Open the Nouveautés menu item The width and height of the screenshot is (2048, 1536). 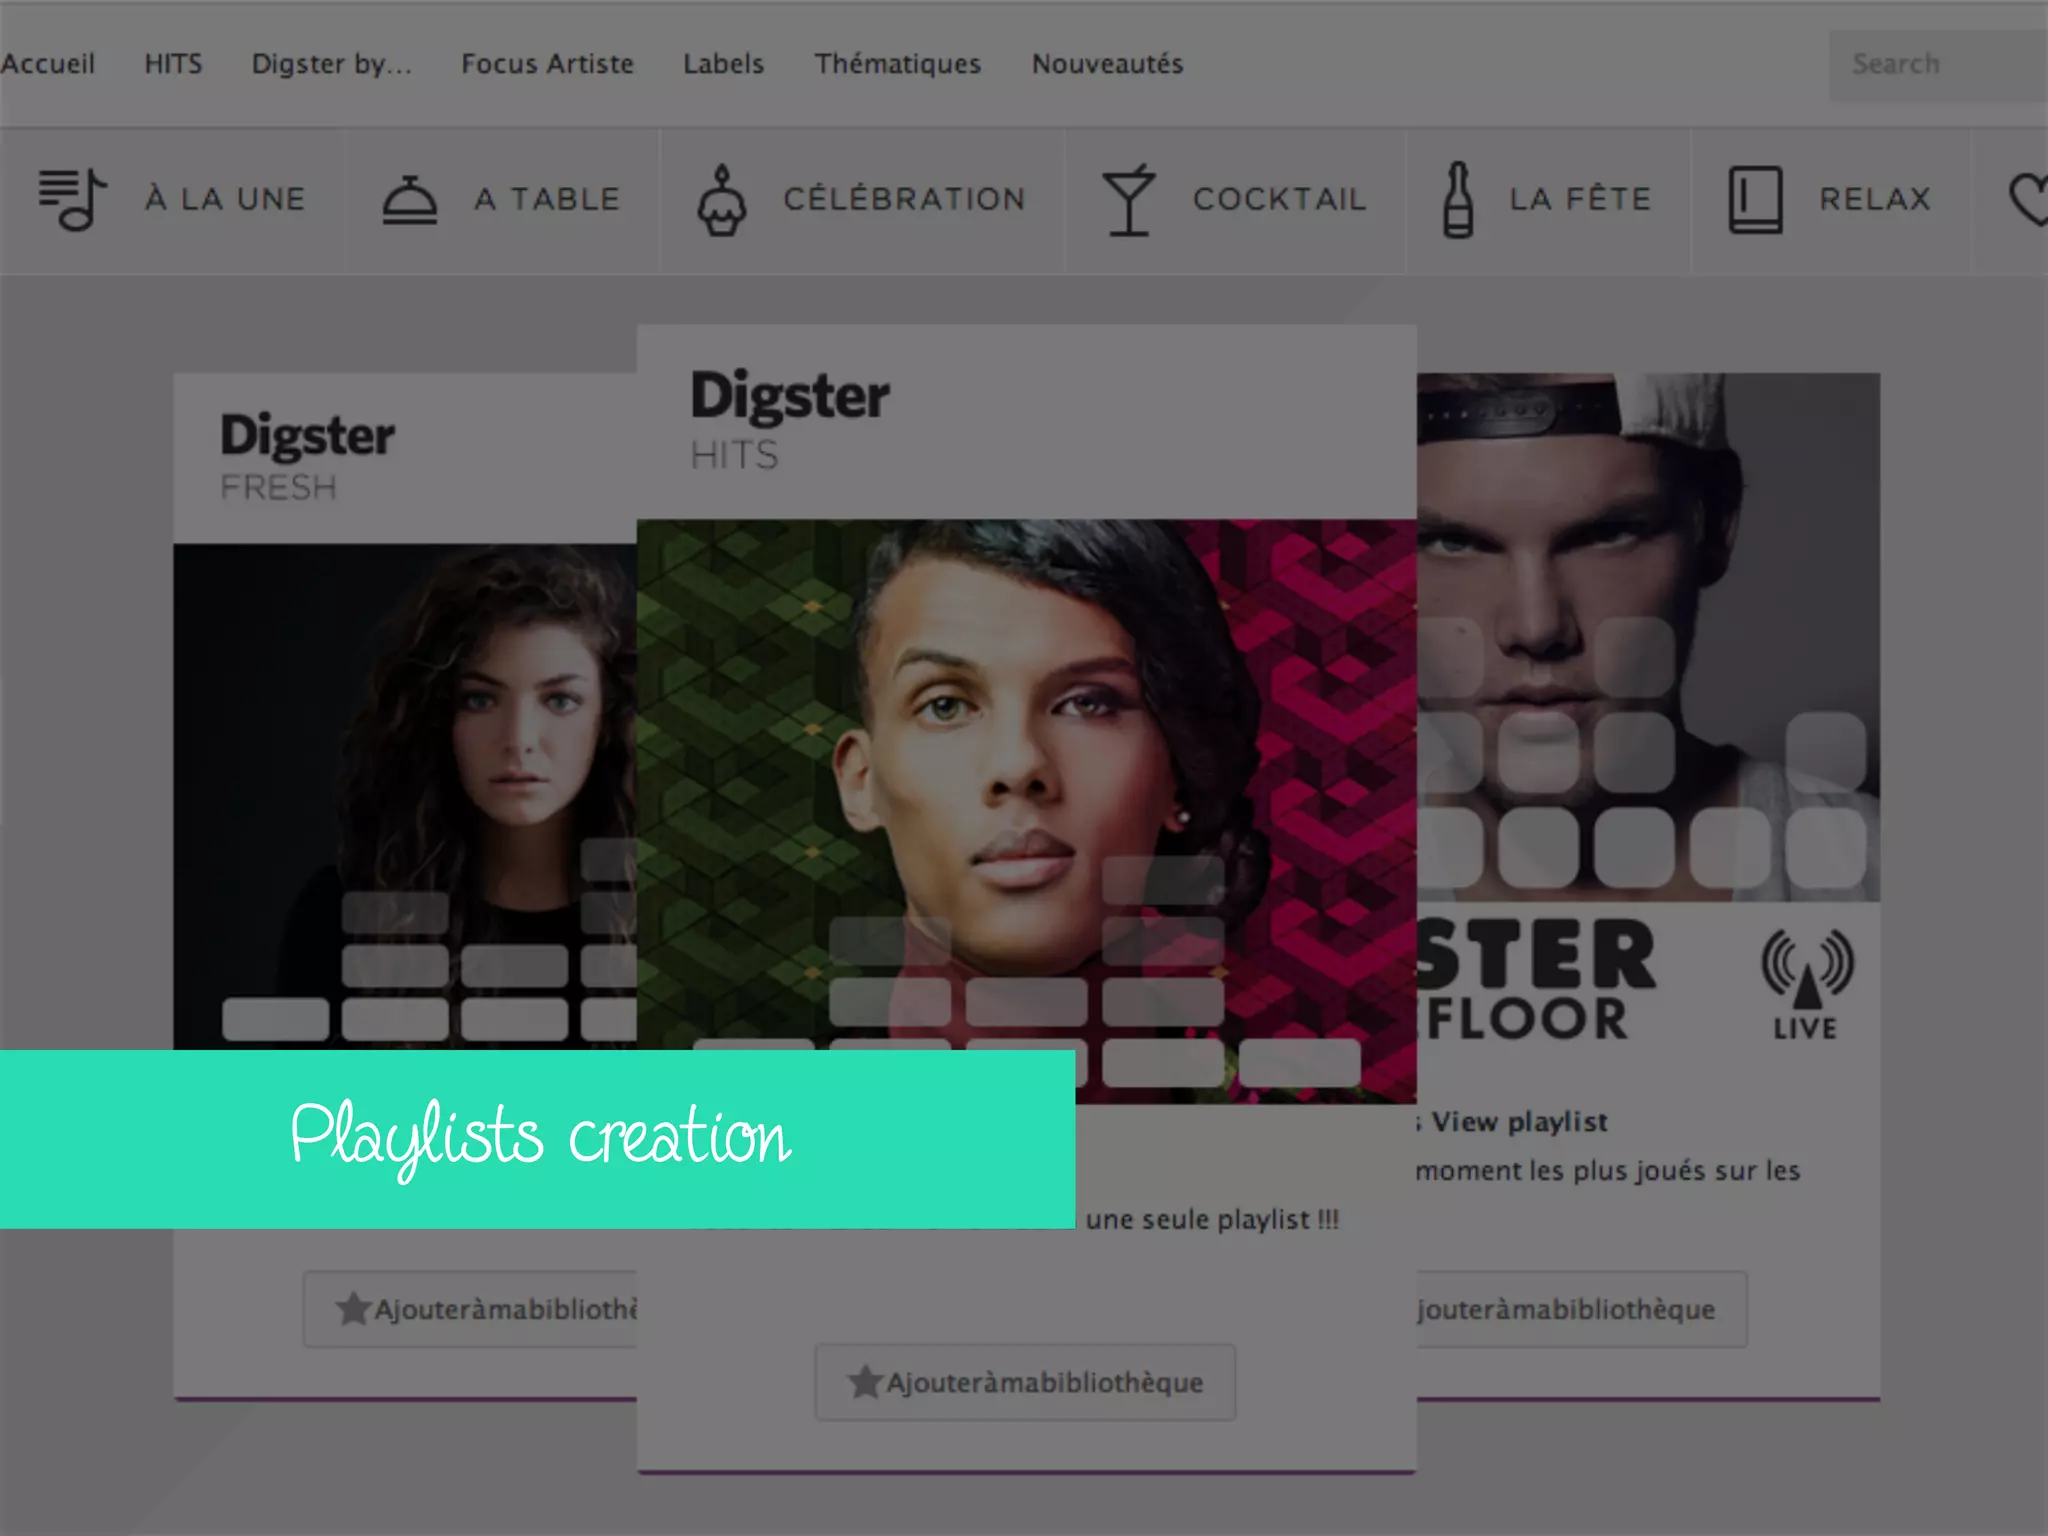click(1107, 64)
